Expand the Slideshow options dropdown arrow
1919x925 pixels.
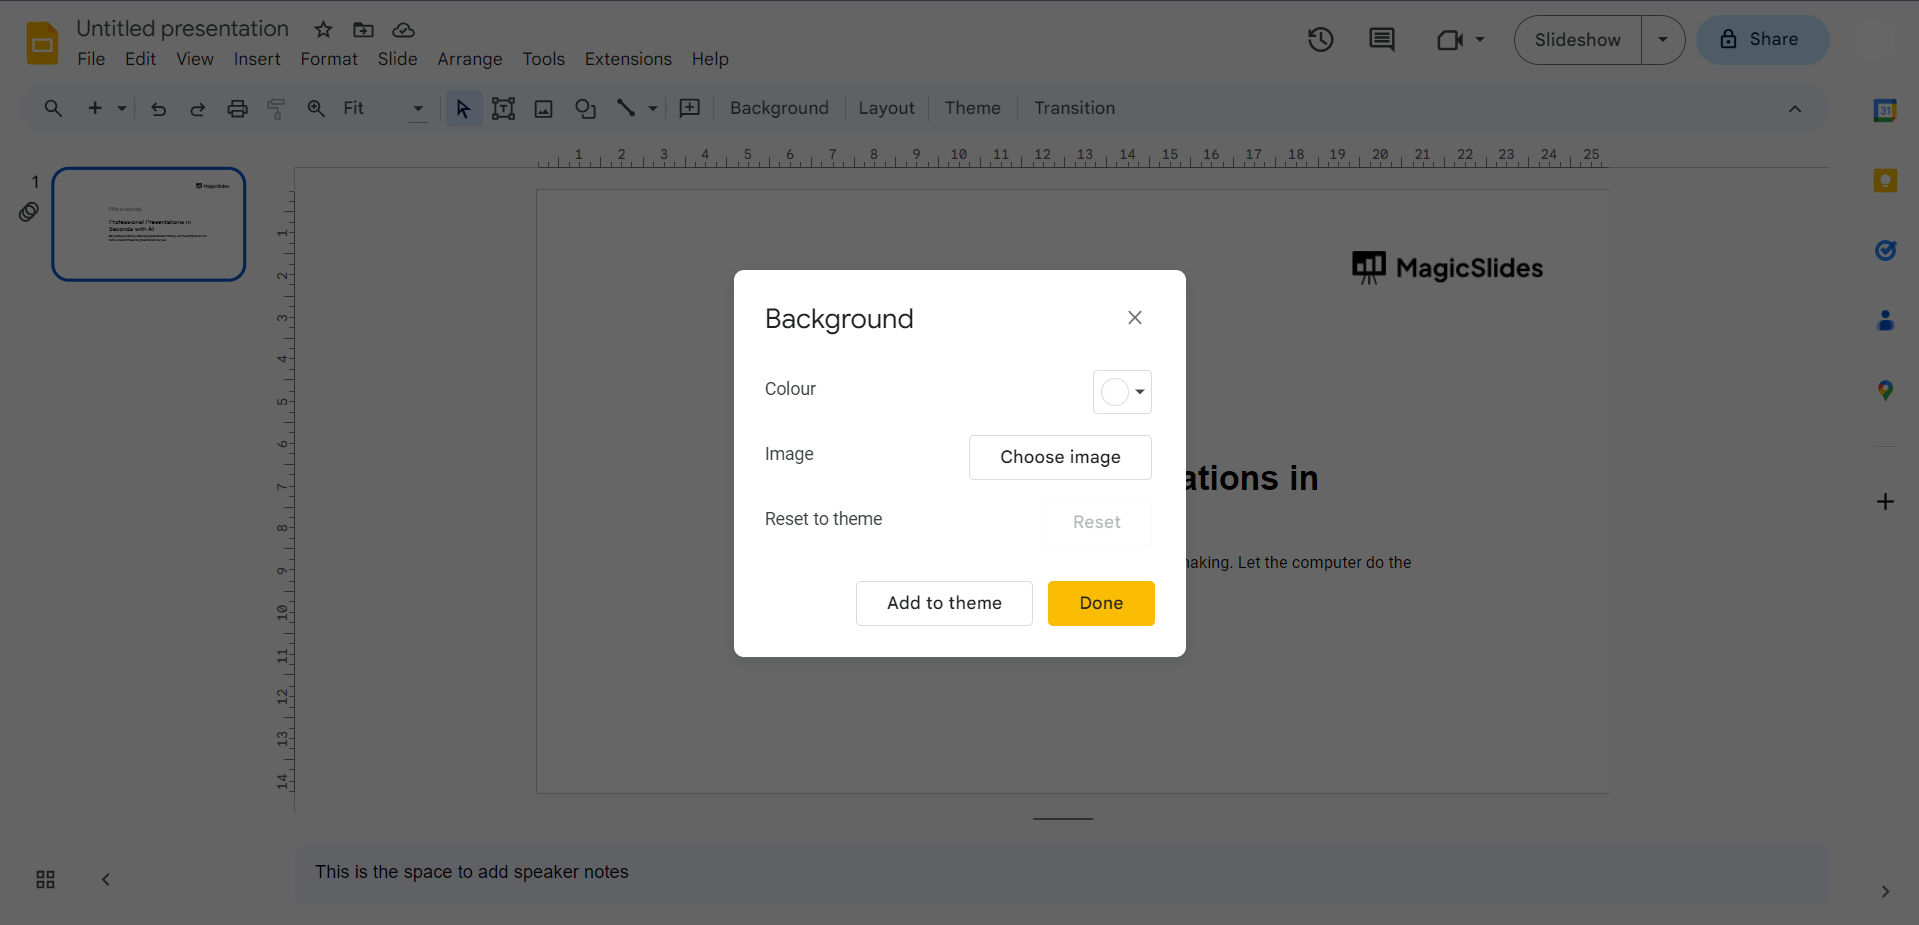1663,40
